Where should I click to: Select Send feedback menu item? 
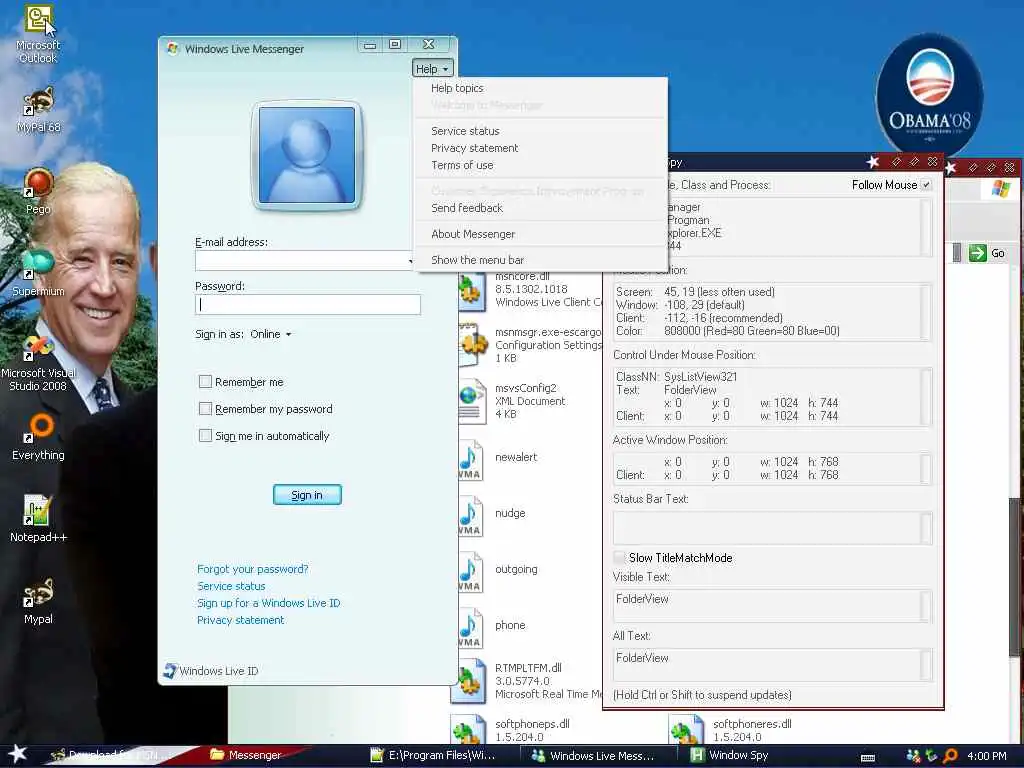(x=467, y=208)
